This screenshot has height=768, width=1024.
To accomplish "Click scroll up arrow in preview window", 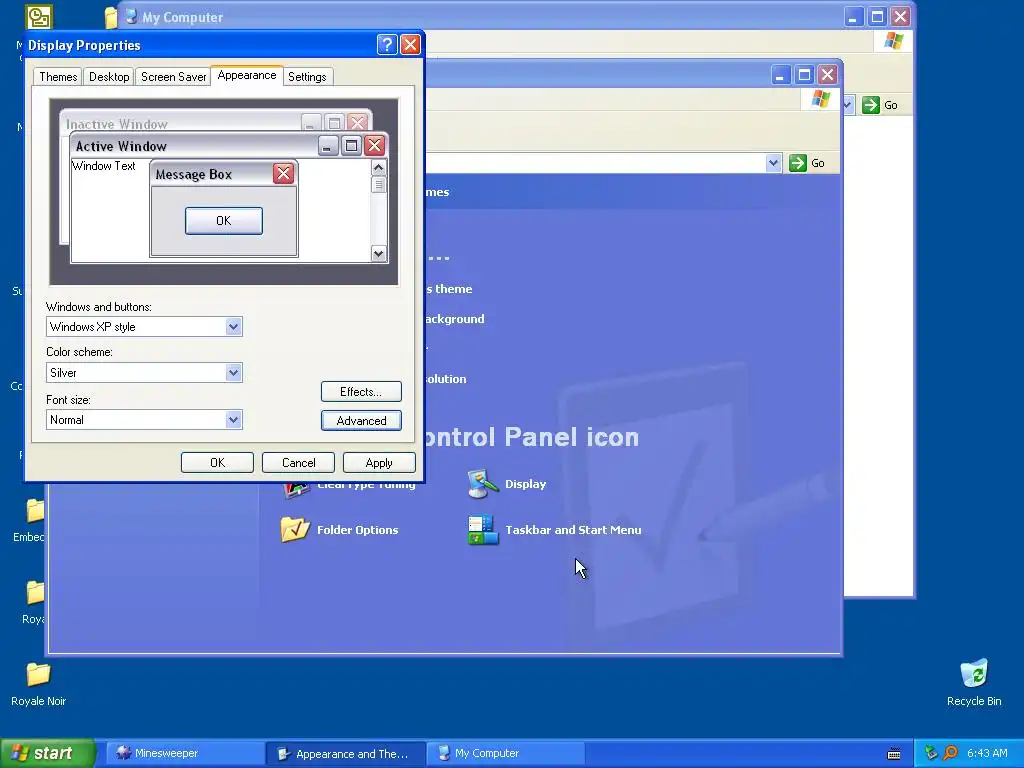I will click(x=378, y=168).
